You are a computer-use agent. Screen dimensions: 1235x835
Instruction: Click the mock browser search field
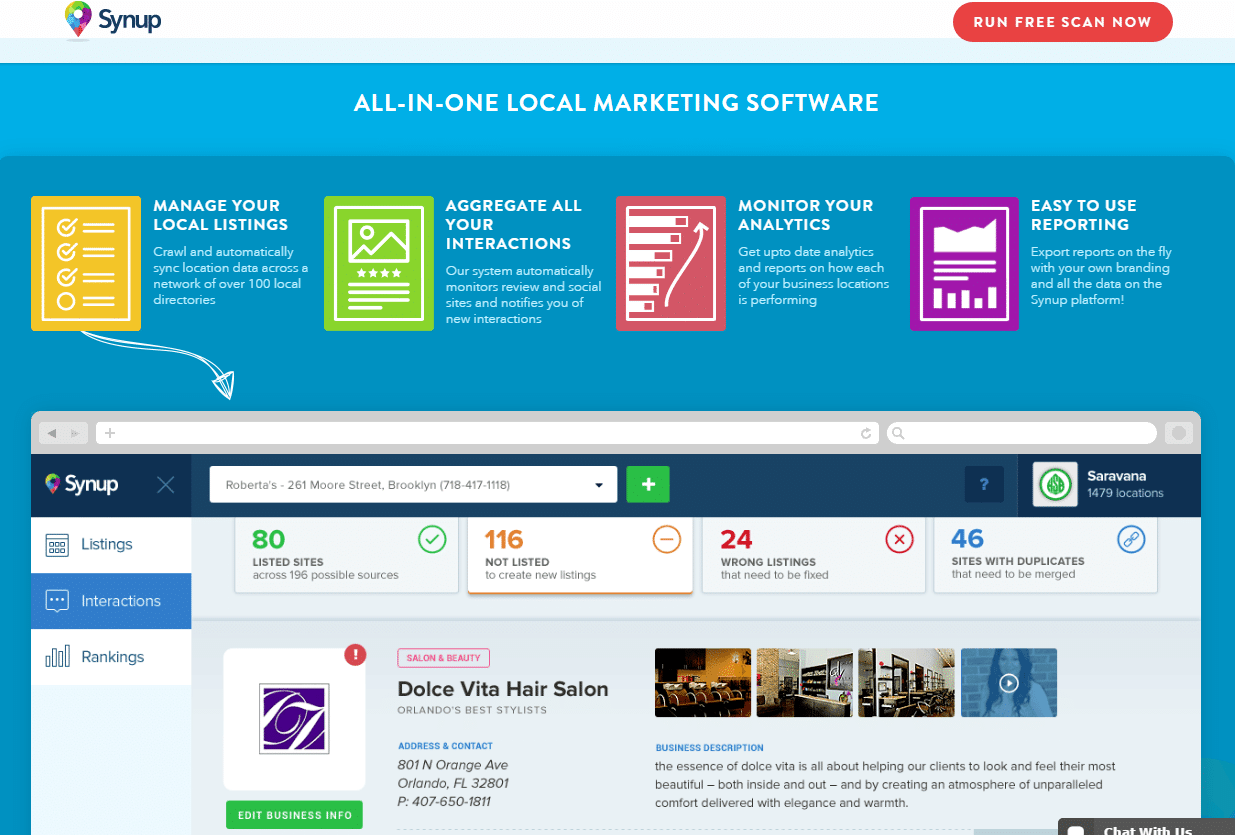pyautogui.click(x=1022, y=433)
